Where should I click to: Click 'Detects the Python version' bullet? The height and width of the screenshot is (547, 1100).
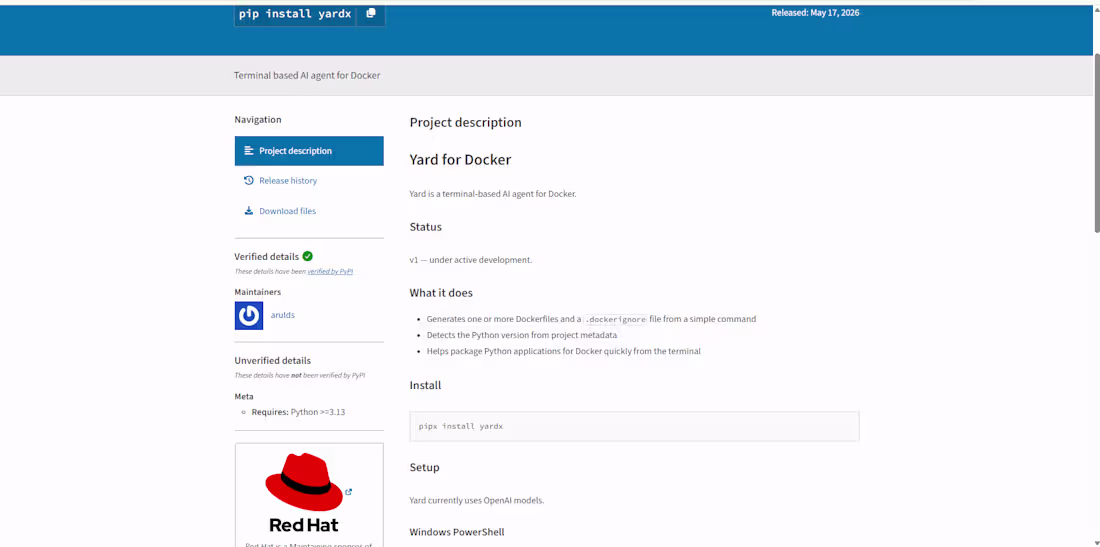522,335
